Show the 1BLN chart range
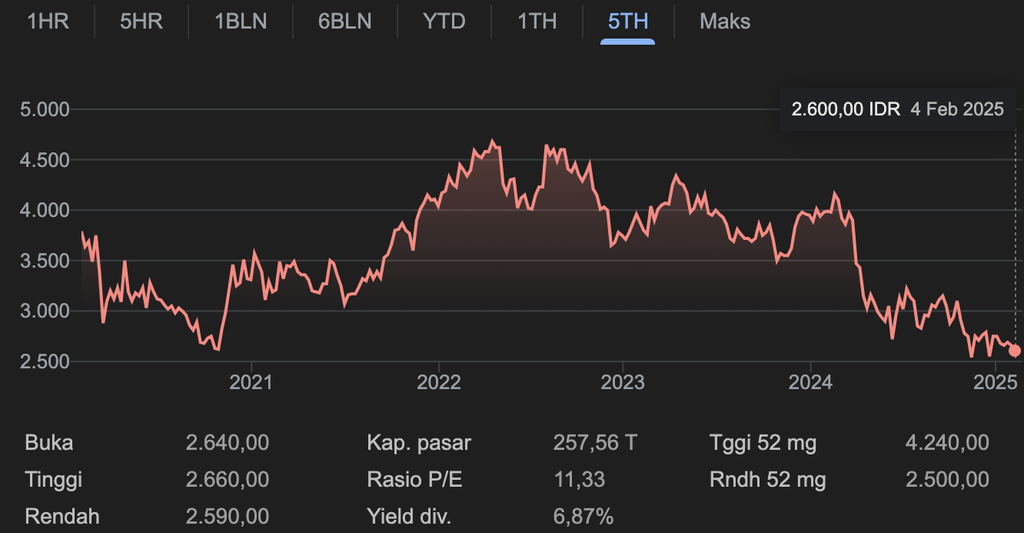The image size is (1024, 533). pos(241,21)
